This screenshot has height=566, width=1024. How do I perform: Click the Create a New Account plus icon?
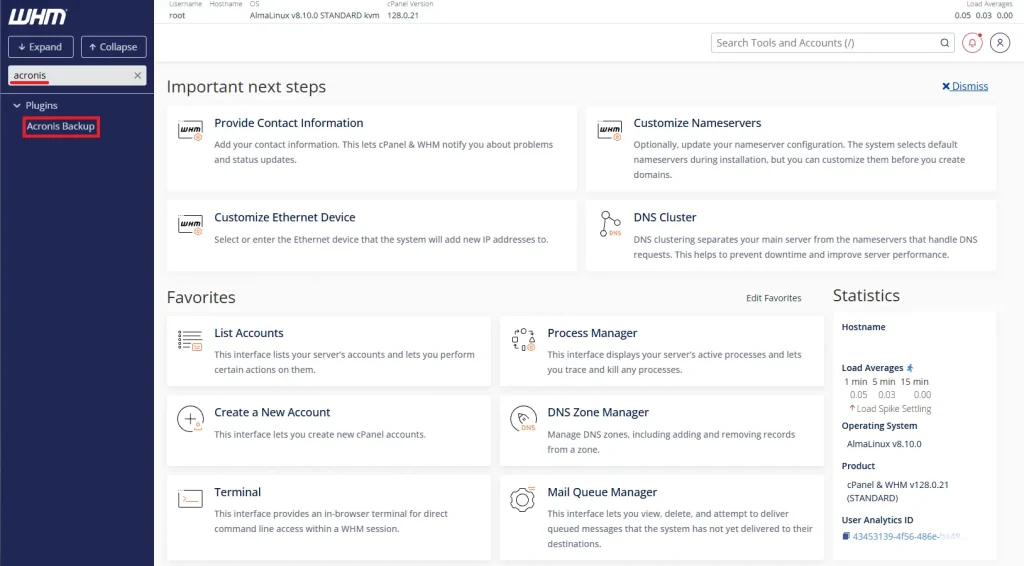(x=190, y=420)
